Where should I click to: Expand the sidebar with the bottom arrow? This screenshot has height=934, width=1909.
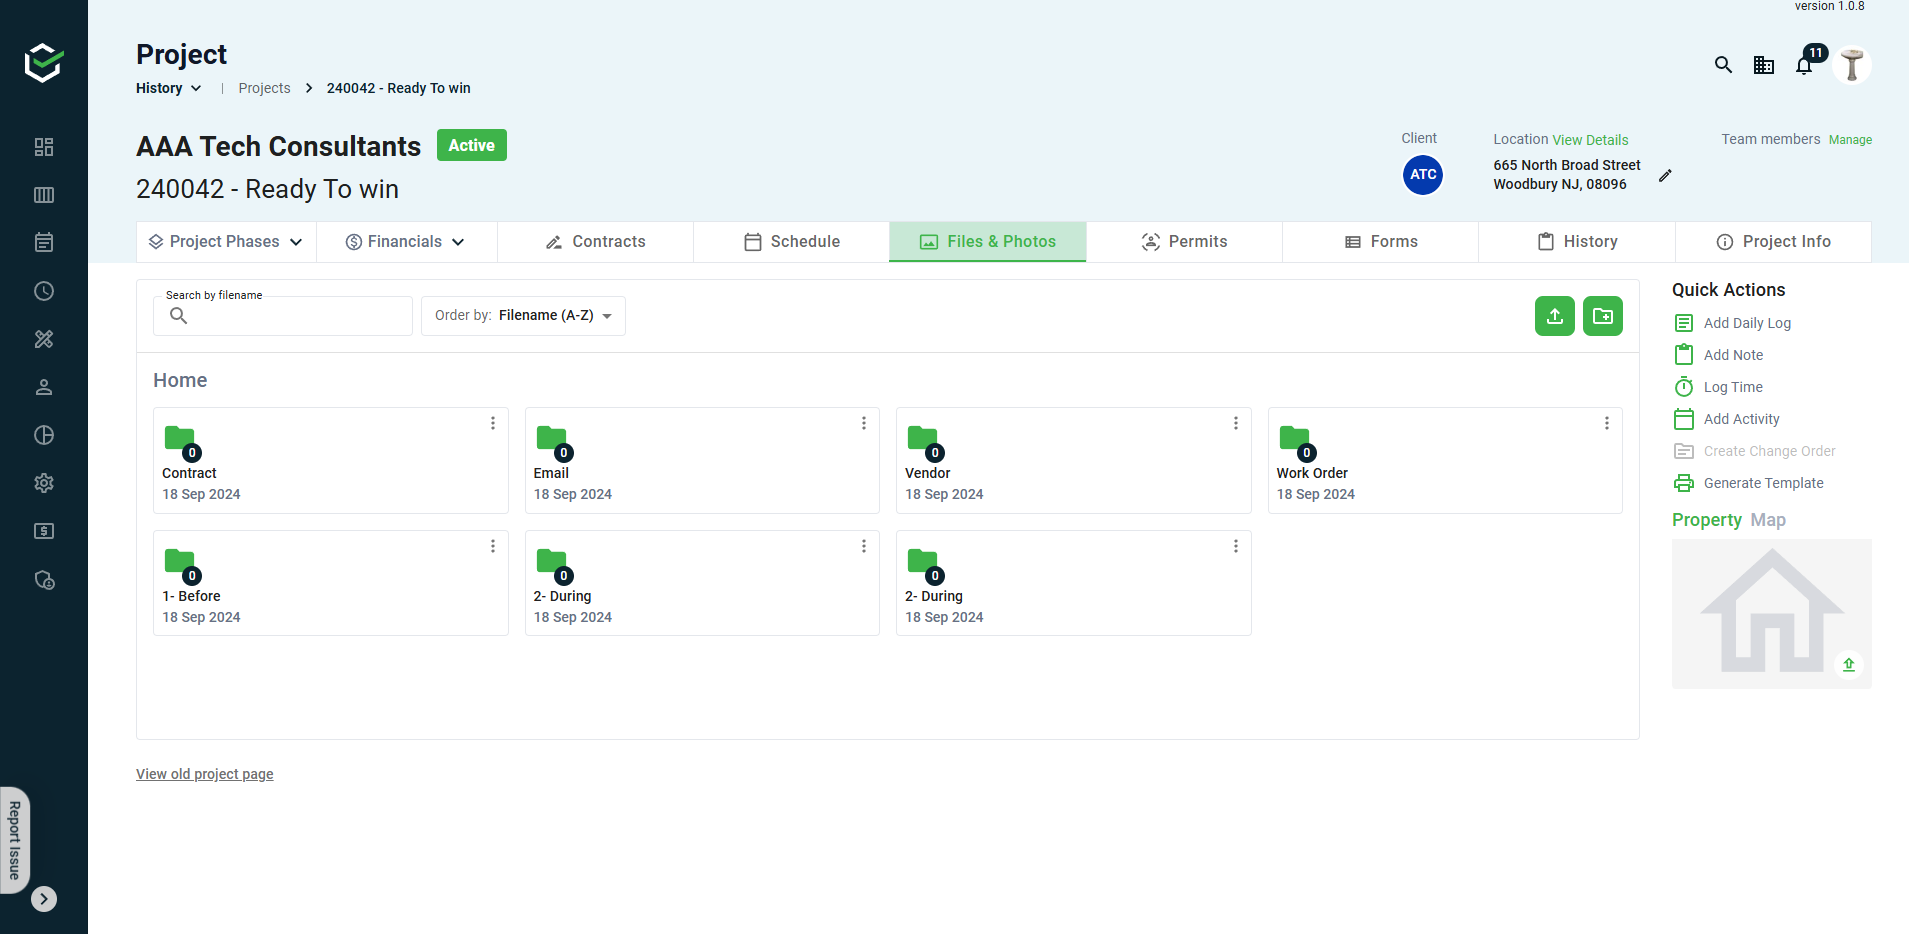pos(44,899)
